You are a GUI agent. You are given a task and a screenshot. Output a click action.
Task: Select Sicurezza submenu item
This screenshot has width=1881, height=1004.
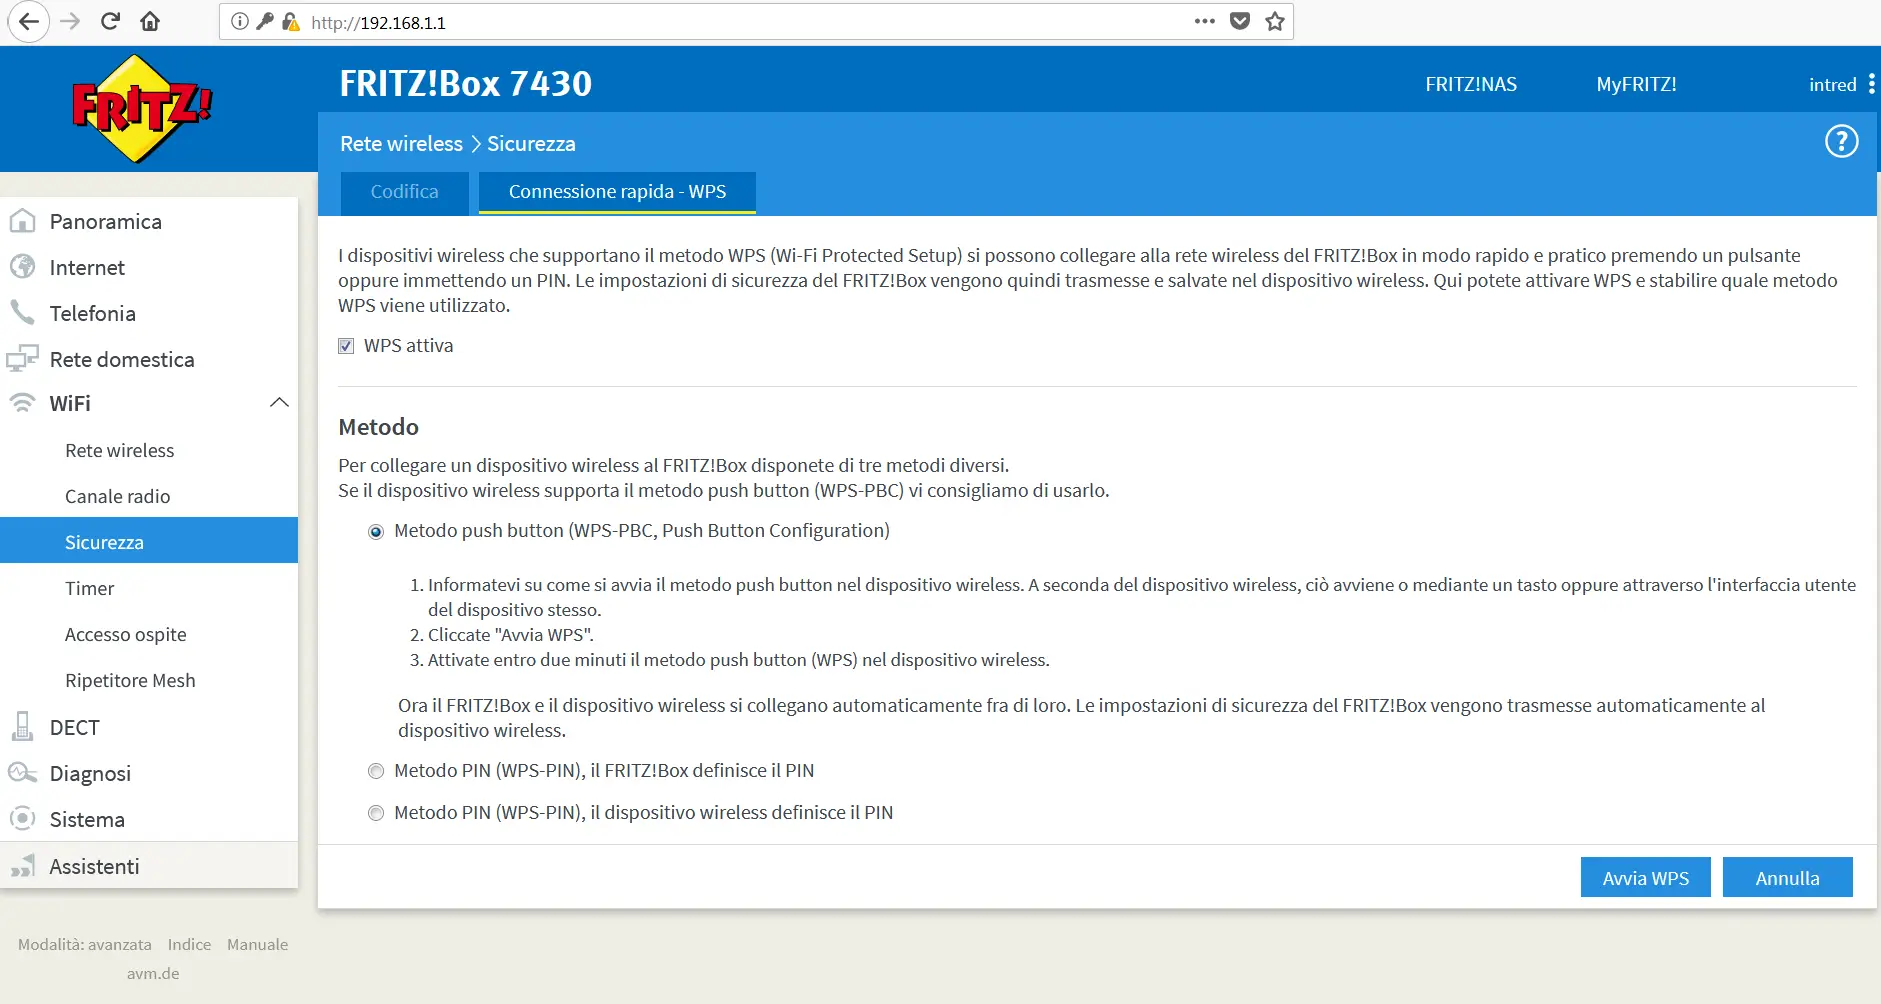click(x=149, y=541)
